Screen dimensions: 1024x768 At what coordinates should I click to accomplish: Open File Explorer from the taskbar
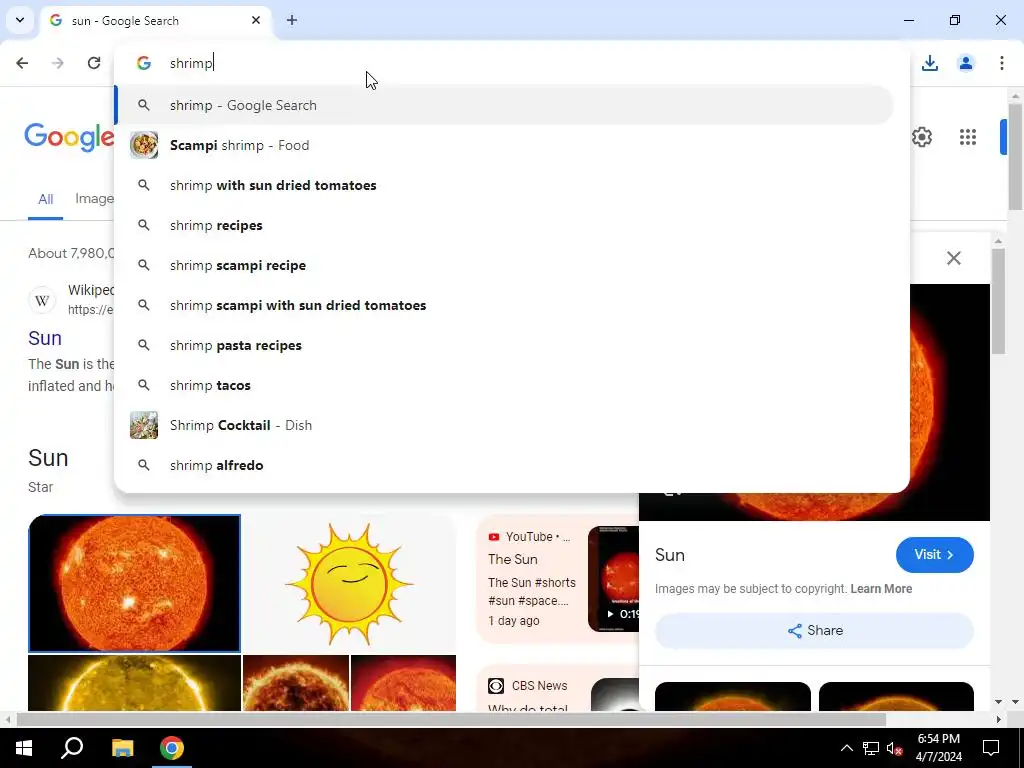coord(122,748)
